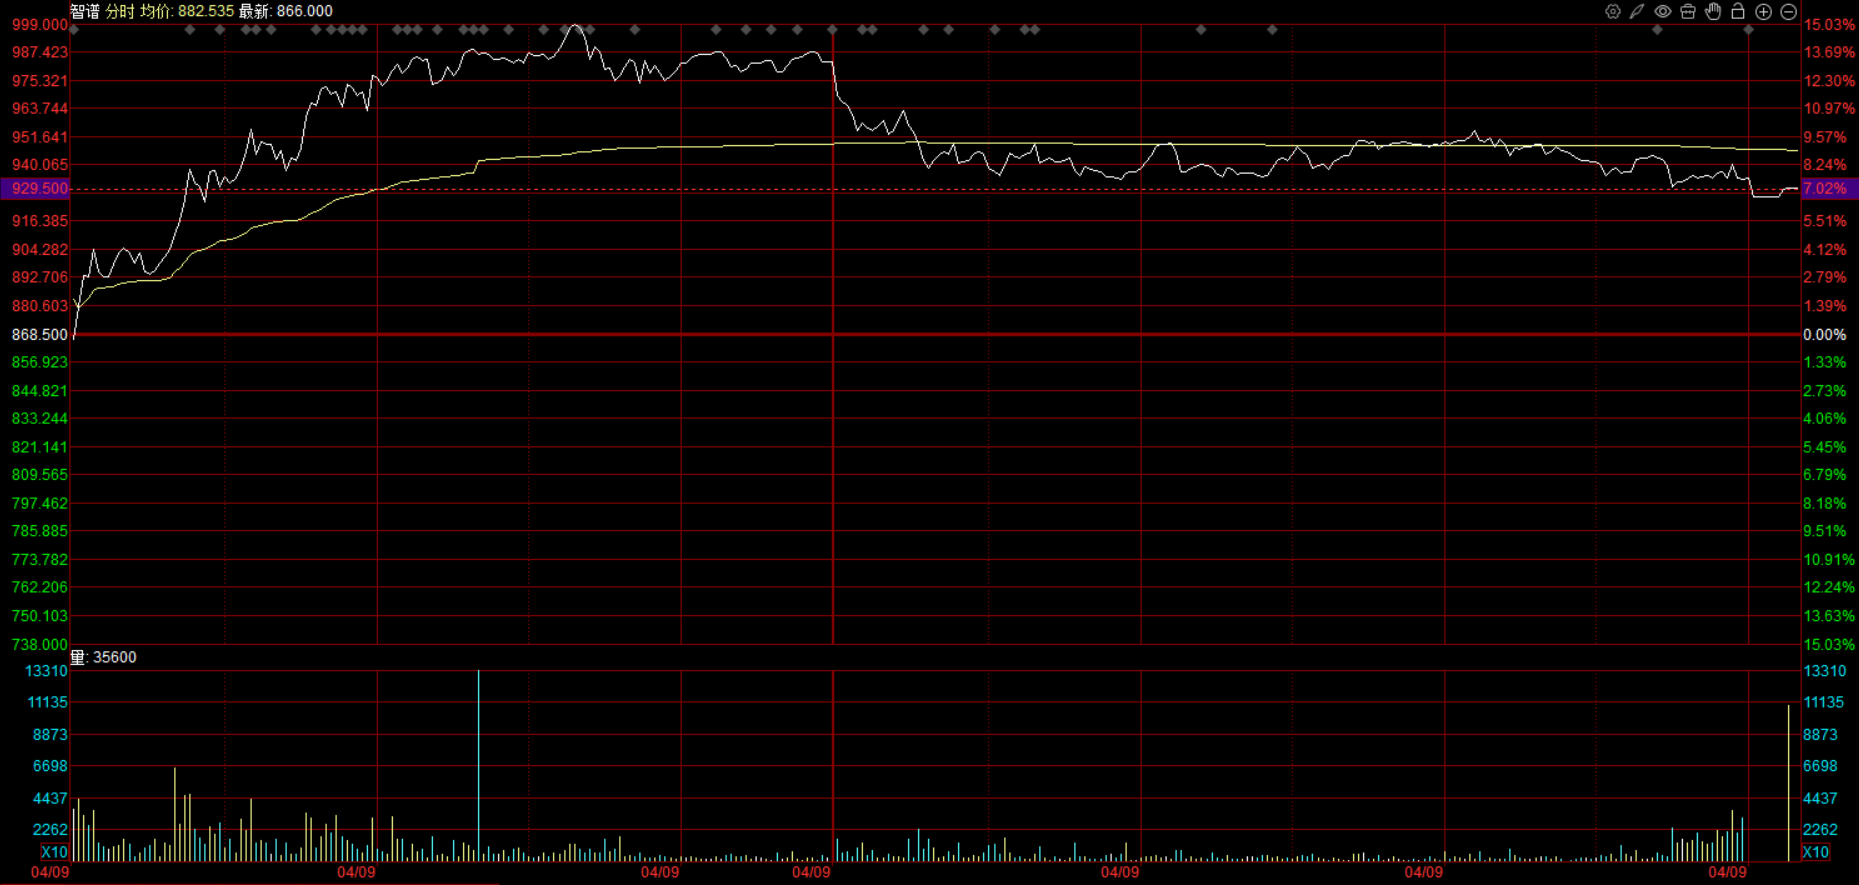The image size is (1859, 885).
Task: Open the briefcase toolbox icon
Action: (1688, 12)
